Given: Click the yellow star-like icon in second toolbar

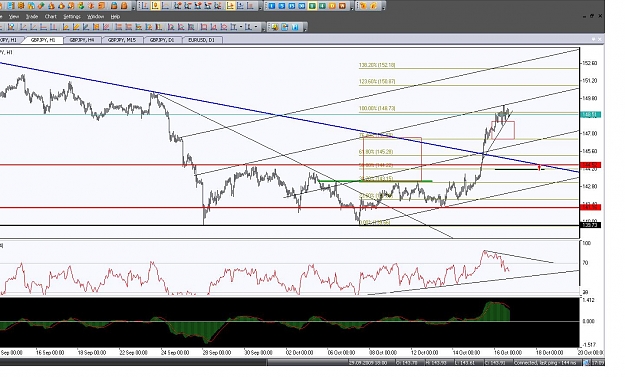Looking at the screenshot, I should (x=275, y=27).
